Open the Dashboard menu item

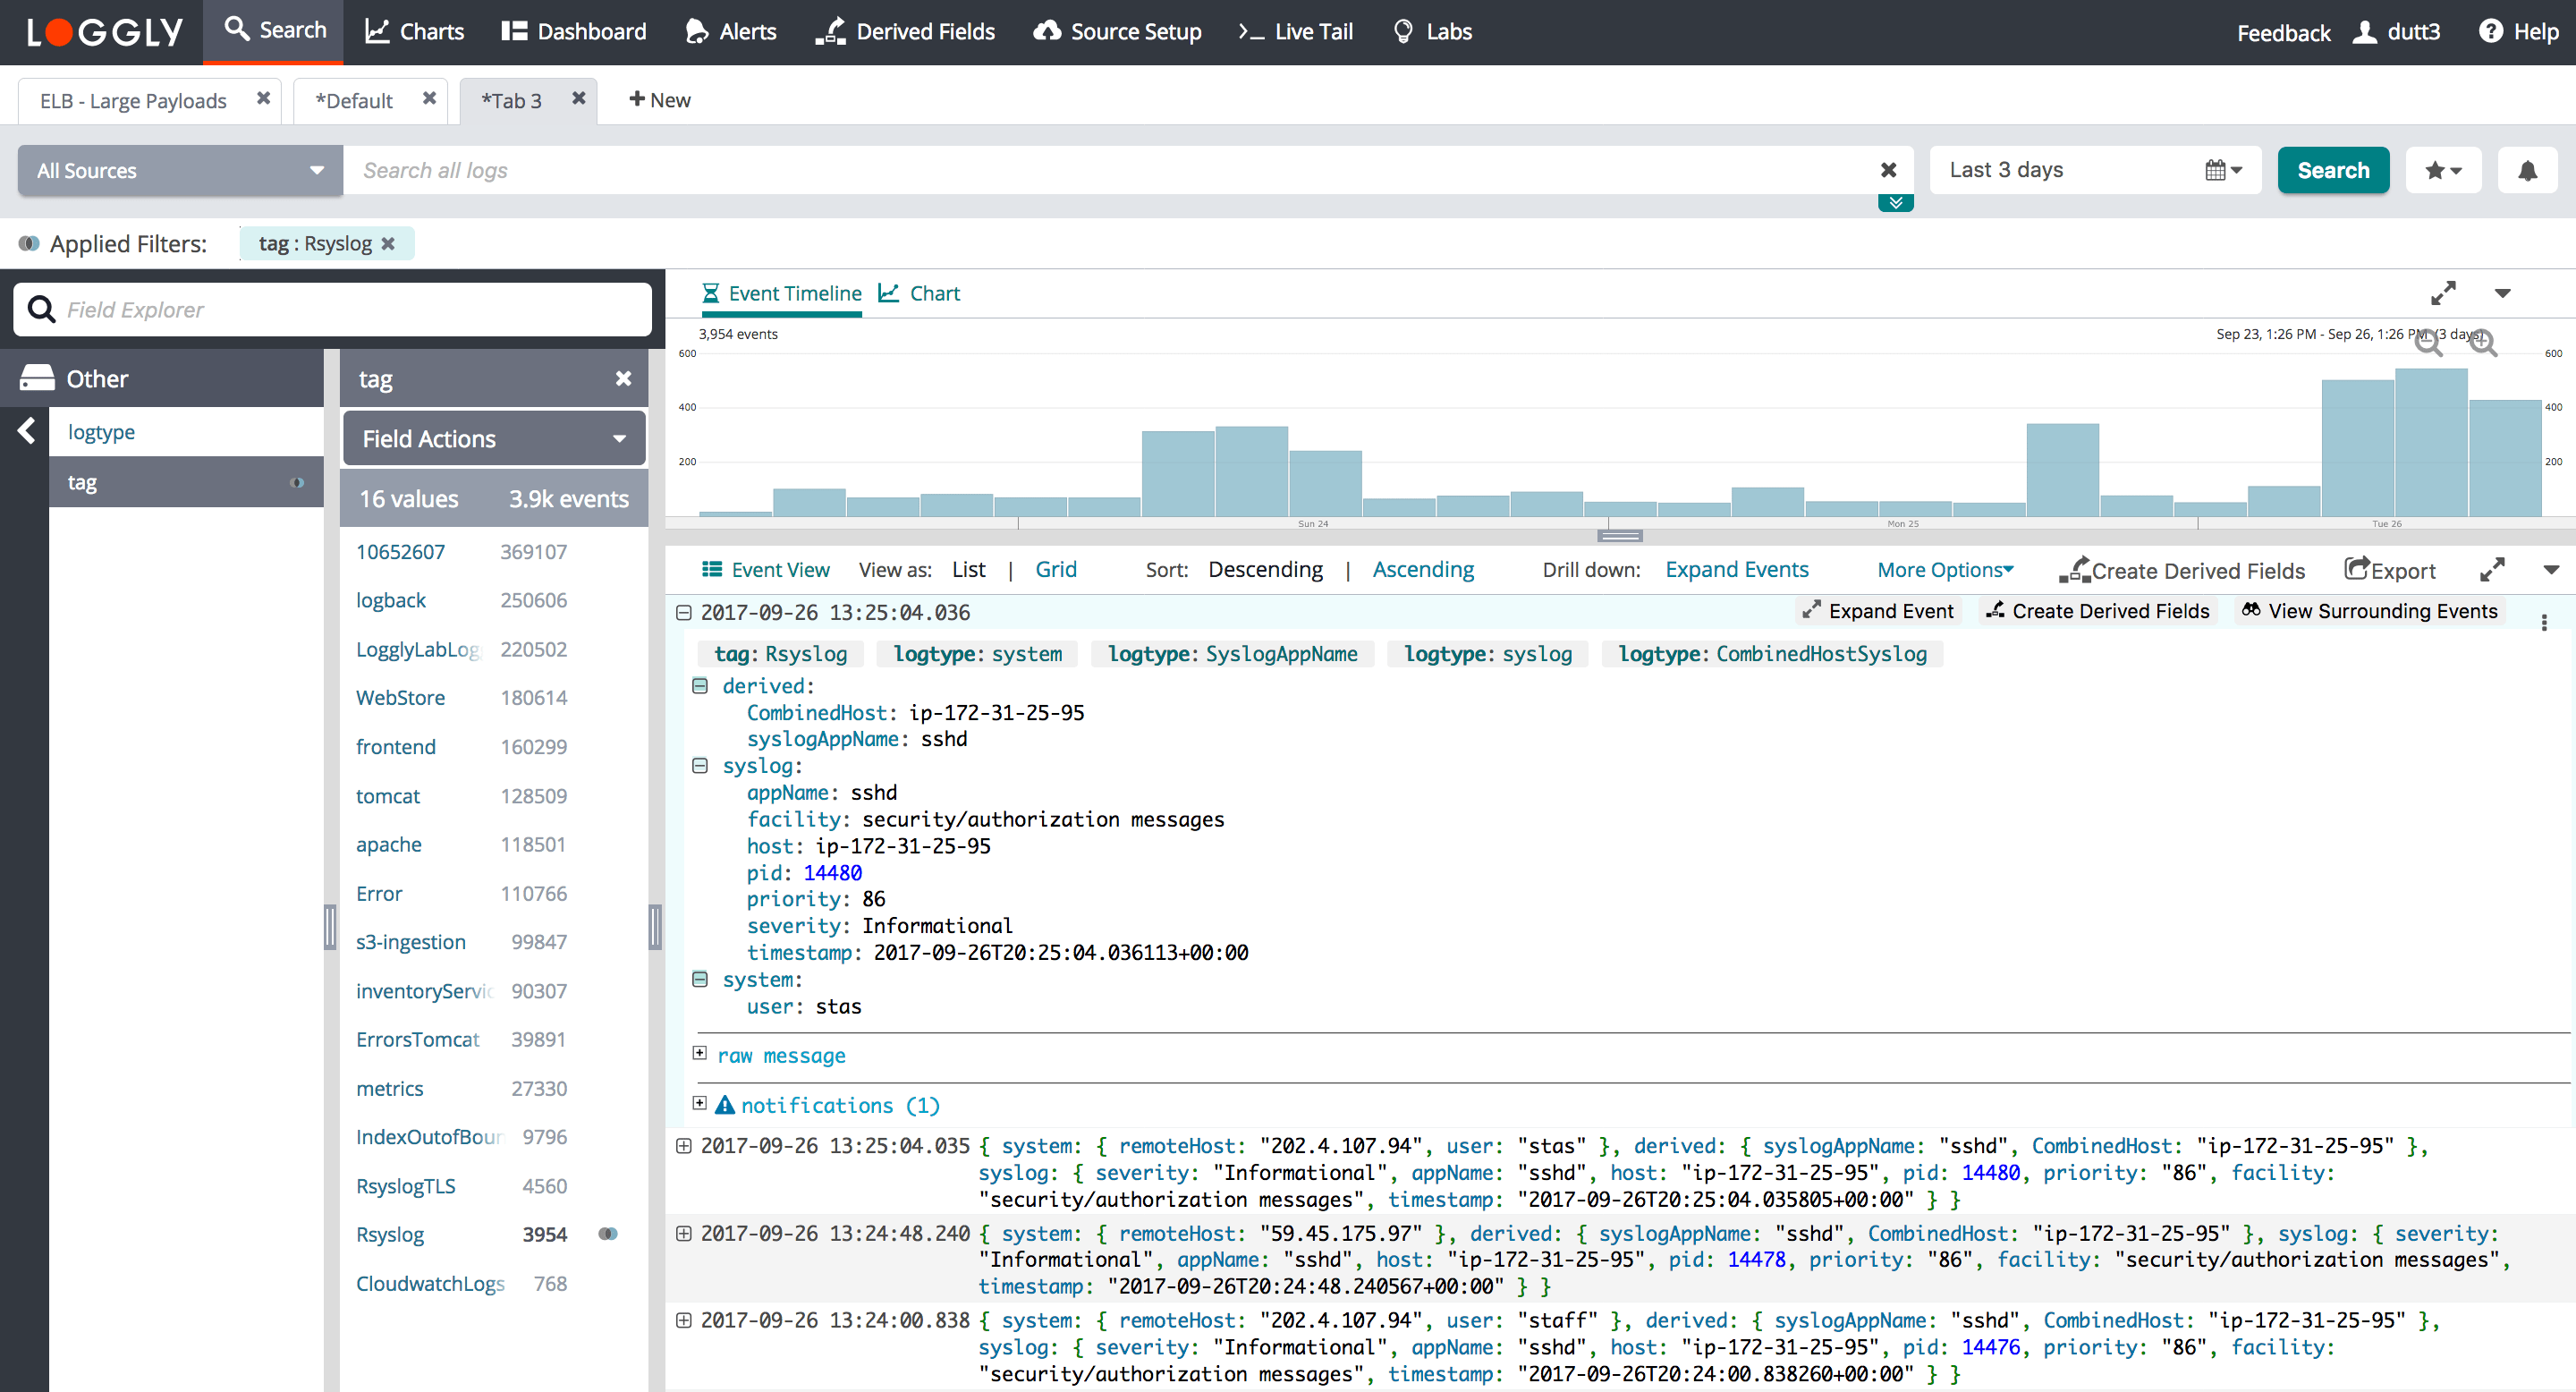[574, 32]
